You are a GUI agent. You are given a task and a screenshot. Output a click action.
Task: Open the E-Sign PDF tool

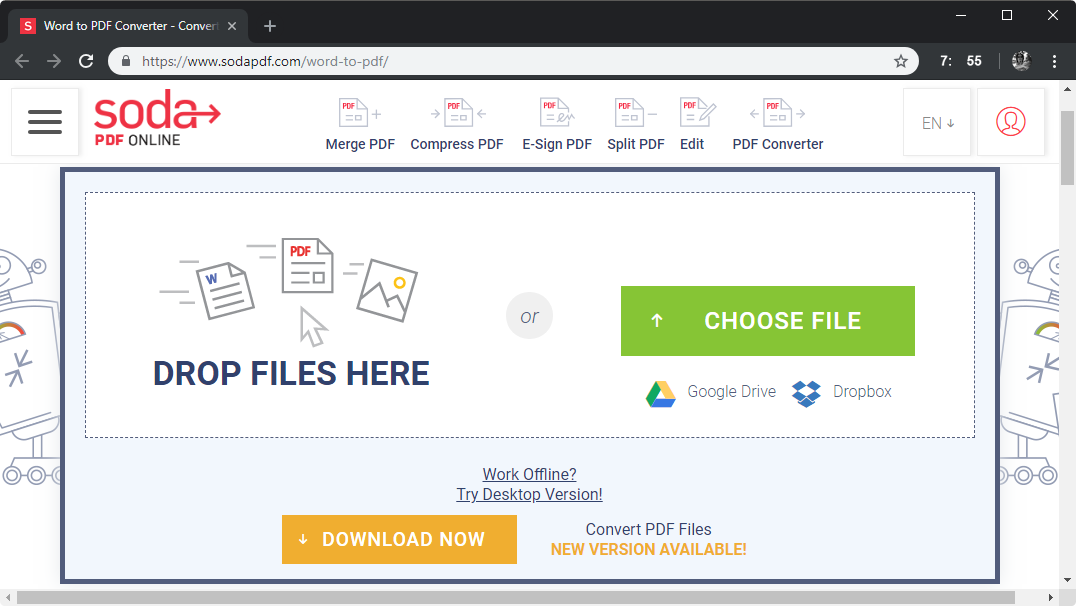pos(557,124)
